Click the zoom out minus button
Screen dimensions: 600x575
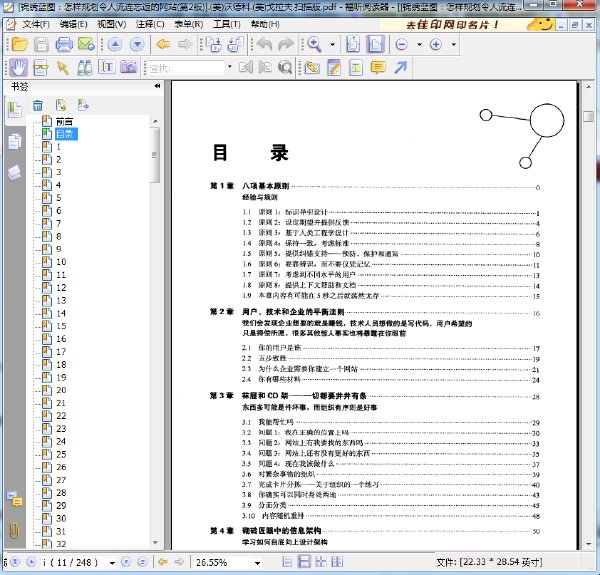point(401,44)
